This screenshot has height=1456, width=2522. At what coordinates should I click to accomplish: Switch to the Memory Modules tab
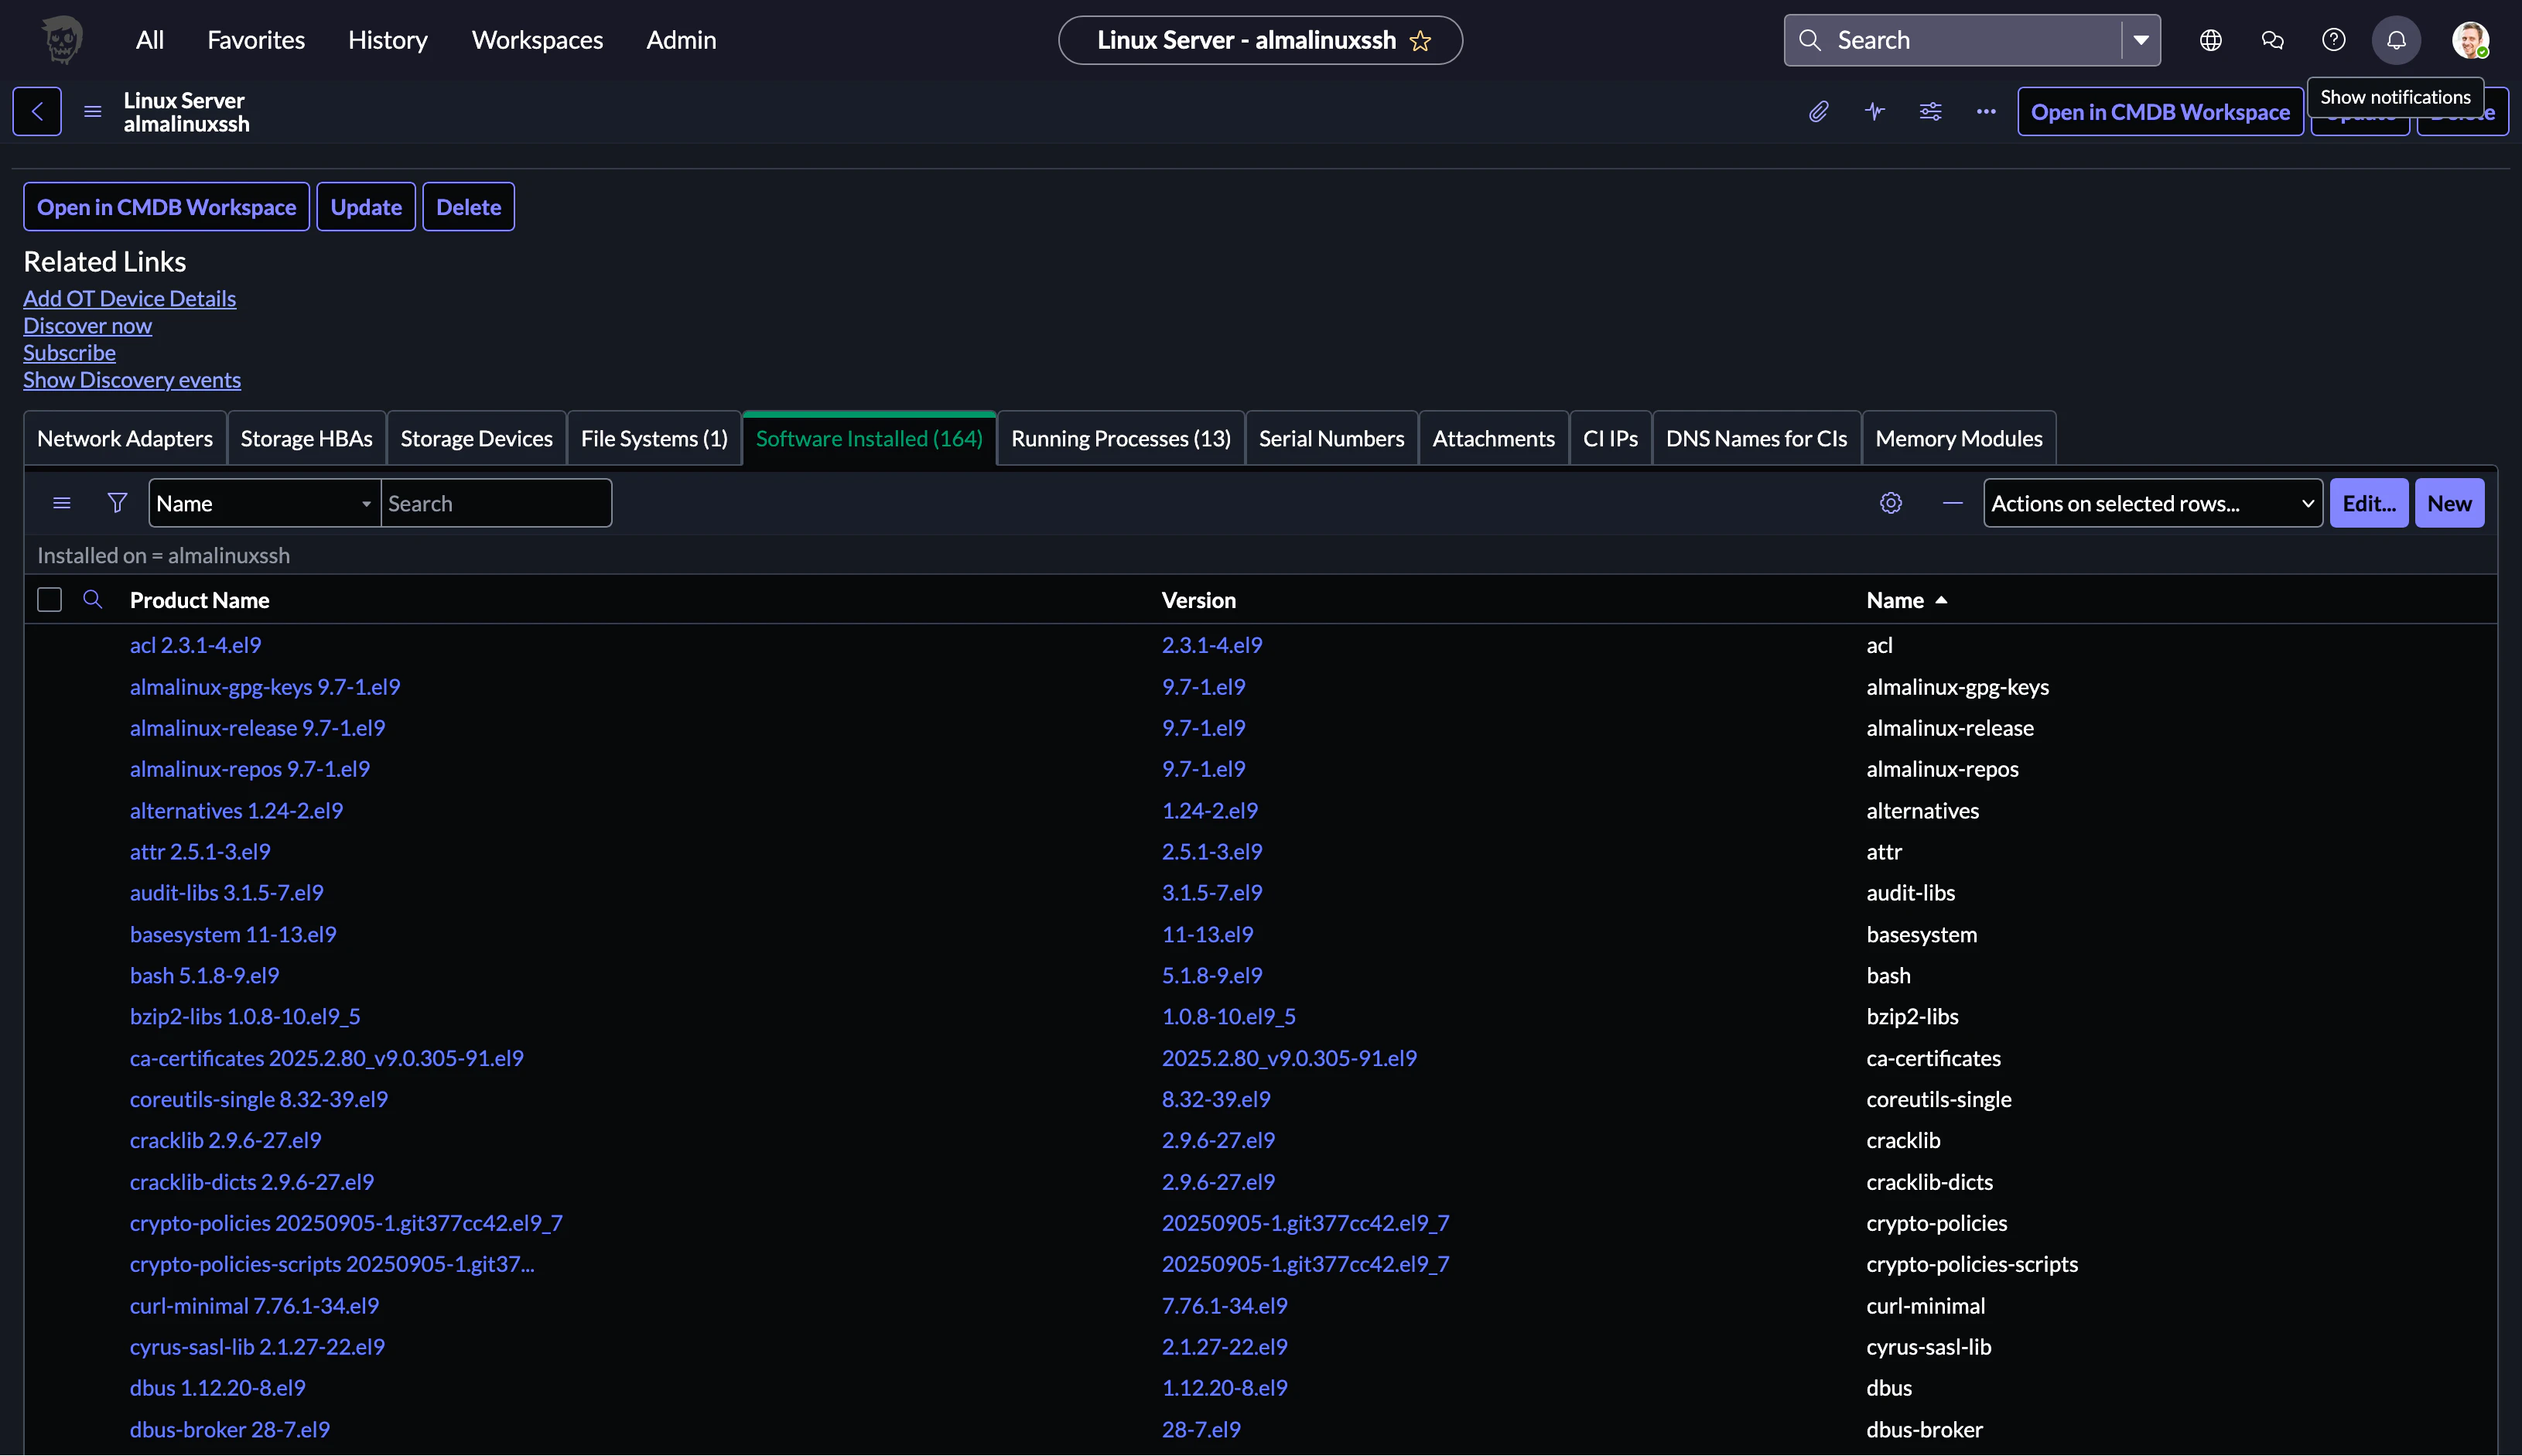[x=1959, y=438]
